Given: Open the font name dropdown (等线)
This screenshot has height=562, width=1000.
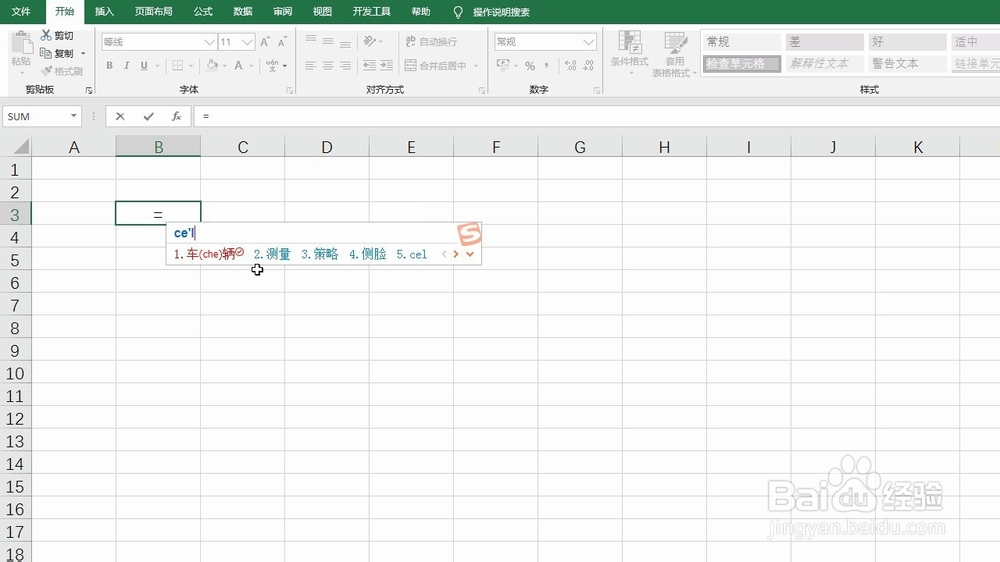Looking at the screenshot, I should [209, 42].
